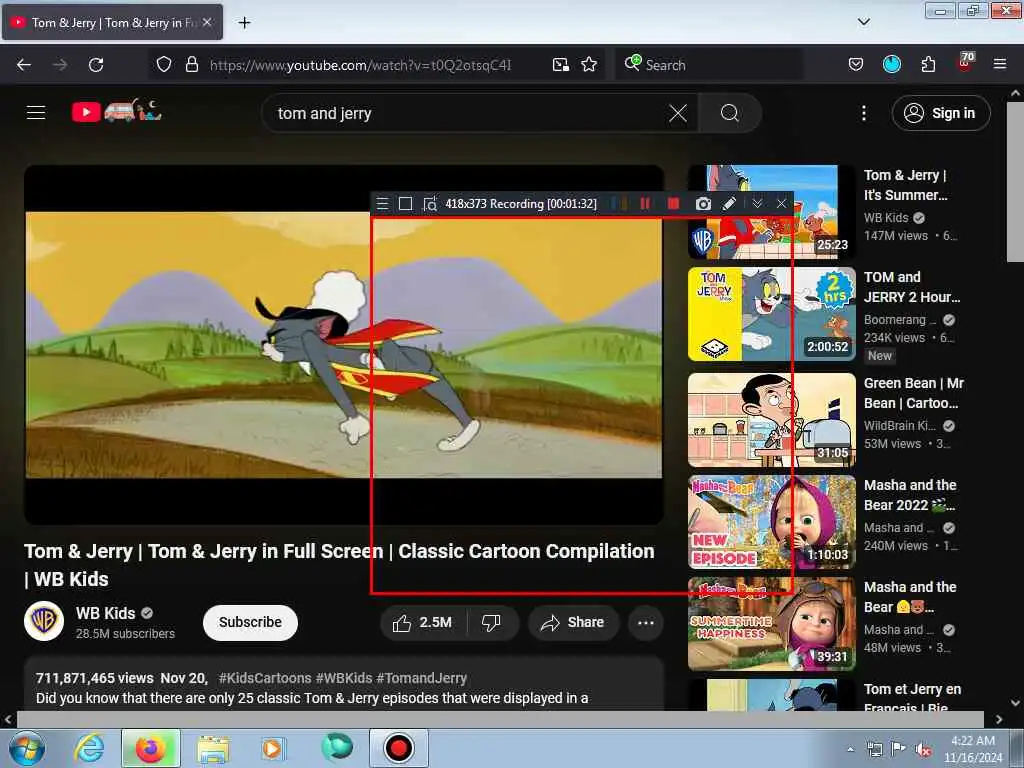1024x768 pixels.
Task: Clear the YouTube search text
Action: (678, 114)
